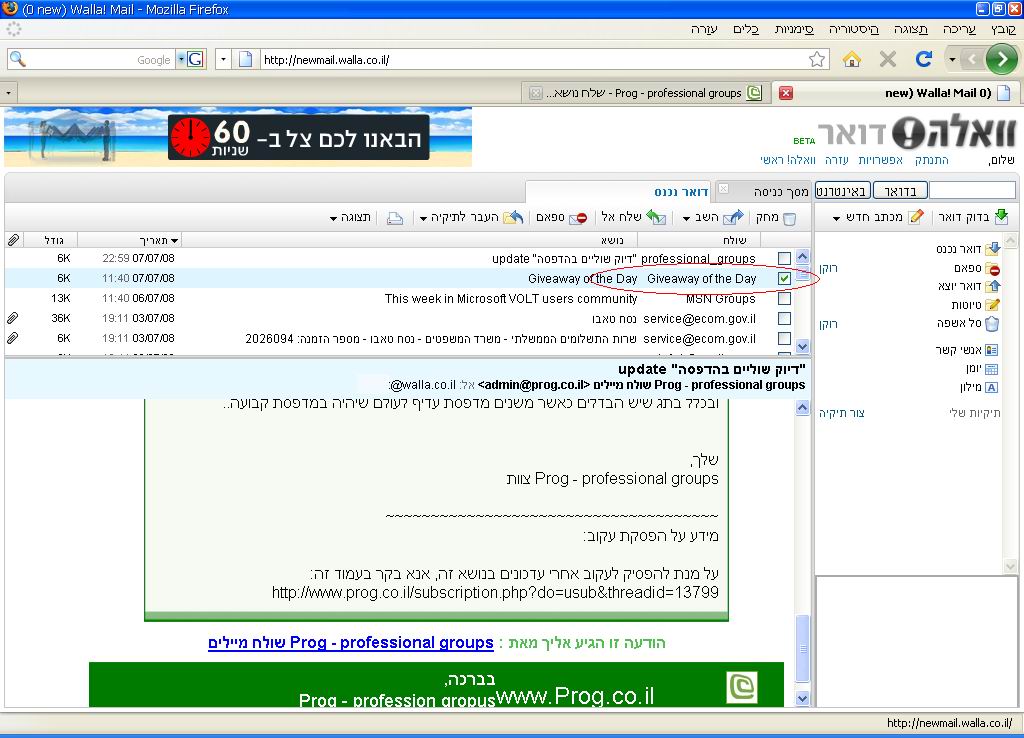This screenshot has height=738, width=1024.
Task: Check the 36K service@ecom.gov.il message checkbox
Action: (x=784, y=319)
